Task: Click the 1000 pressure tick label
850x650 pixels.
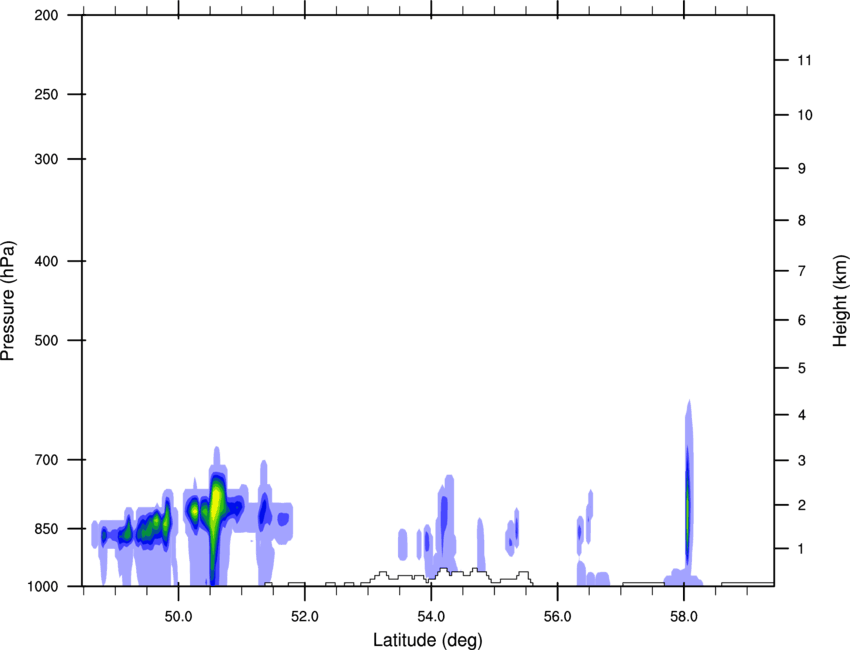Action: point(43,586)
